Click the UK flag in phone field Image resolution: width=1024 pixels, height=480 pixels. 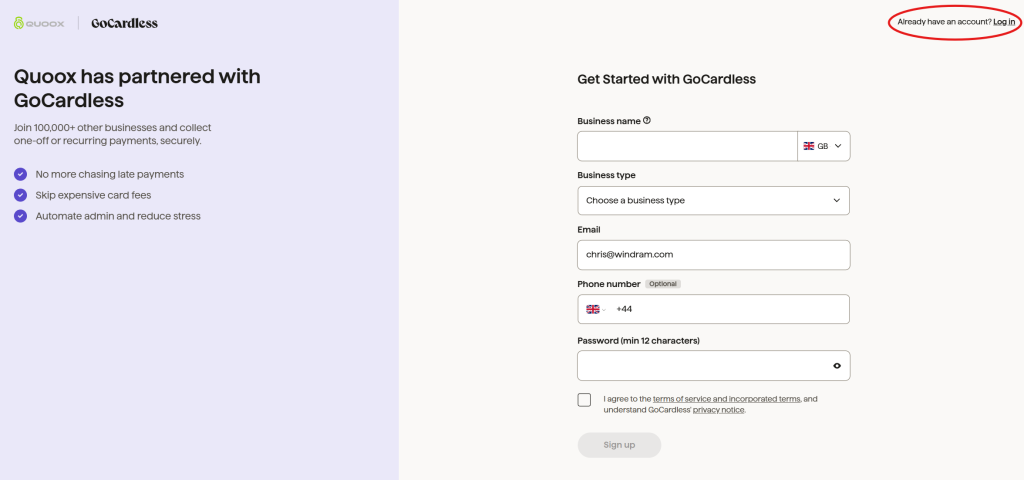click(x=592, y=309)
